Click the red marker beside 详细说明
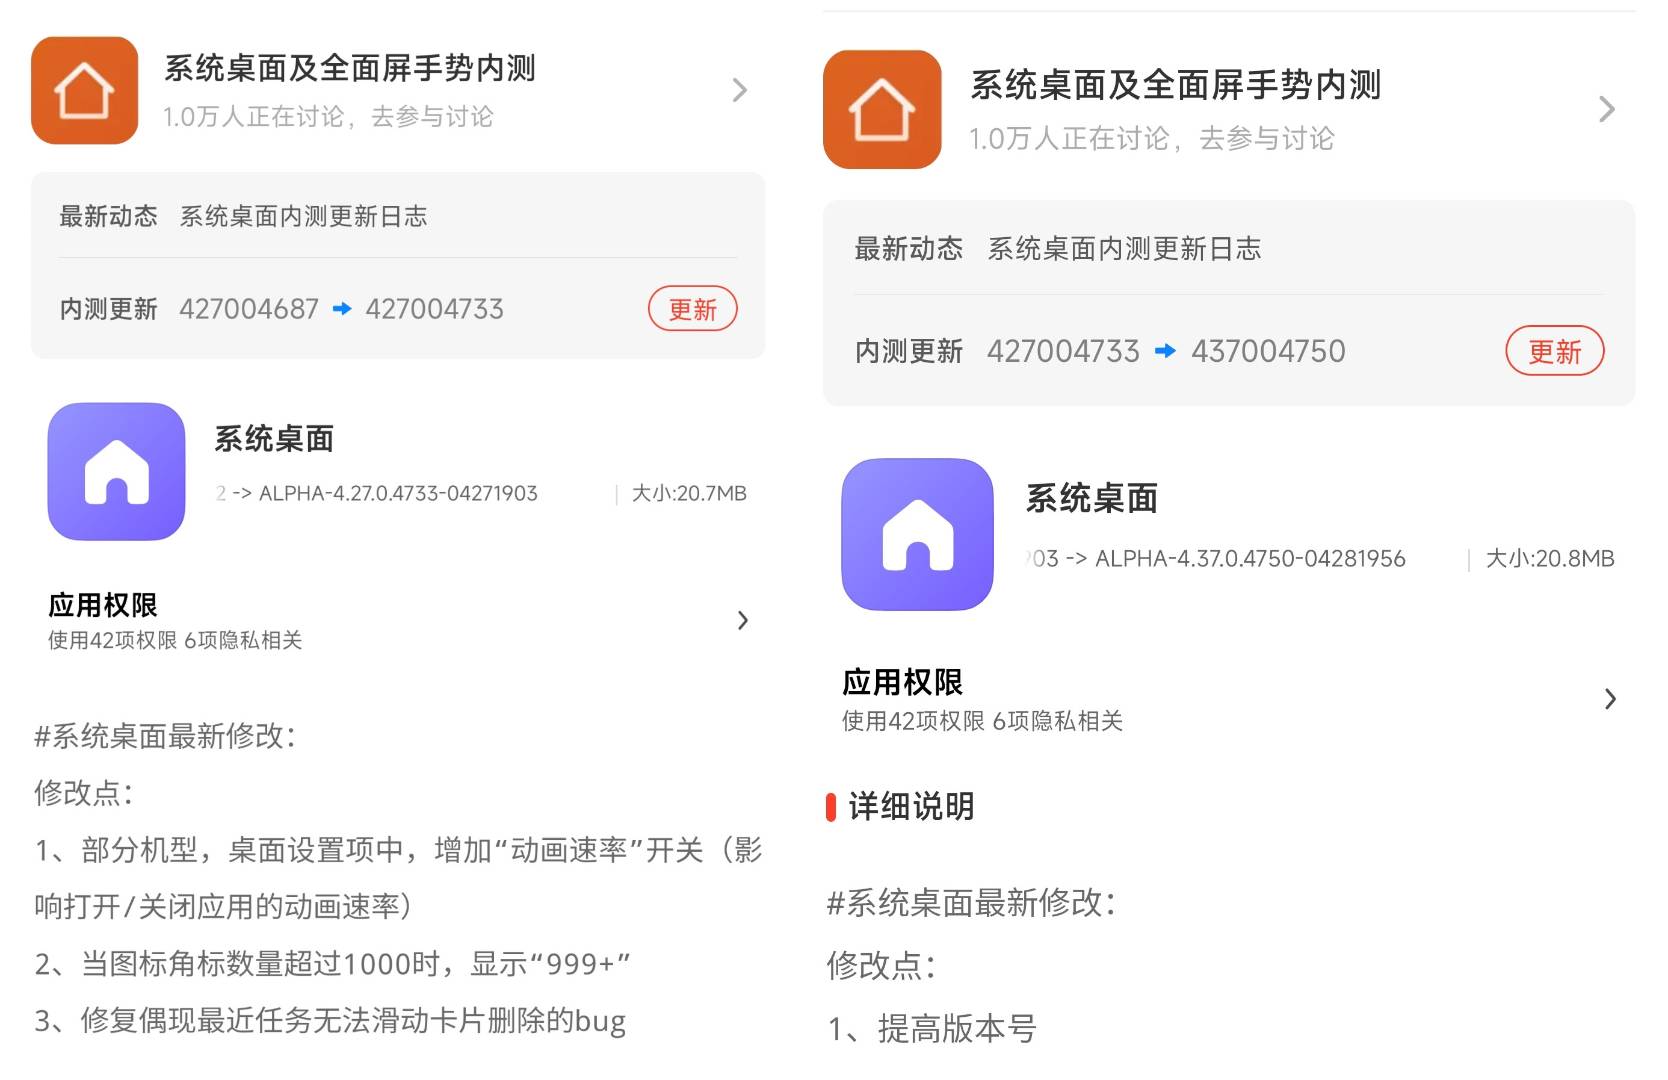 [x=831, y=806]
